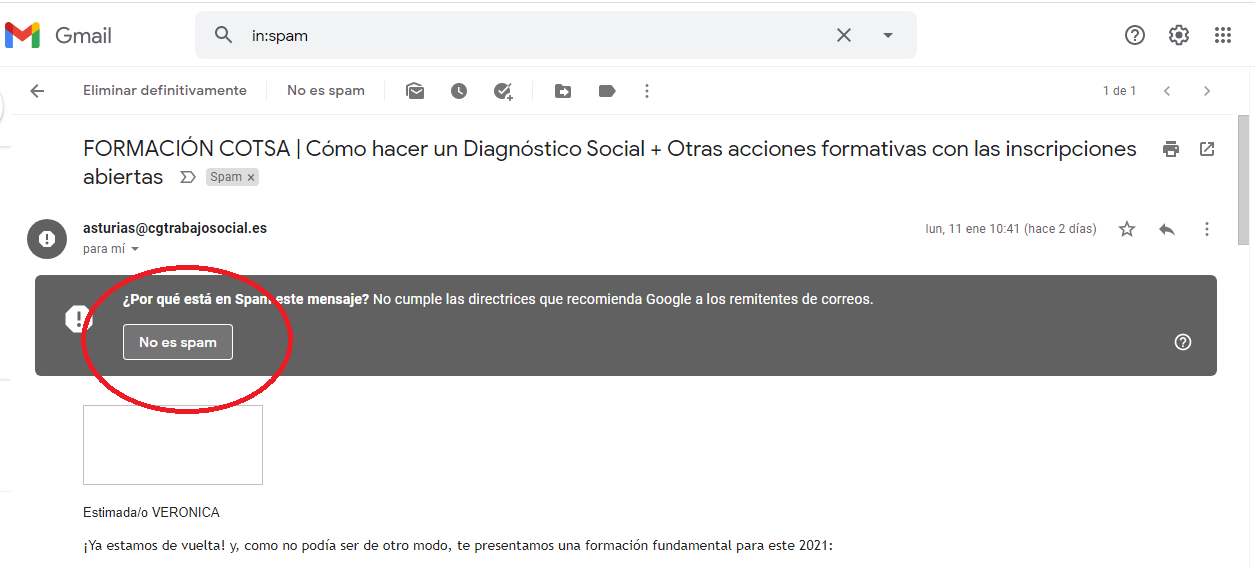The width and height of the screenshot is (1255, 568).
Task: Click the snooze clock icon
Action: [459, 91]
